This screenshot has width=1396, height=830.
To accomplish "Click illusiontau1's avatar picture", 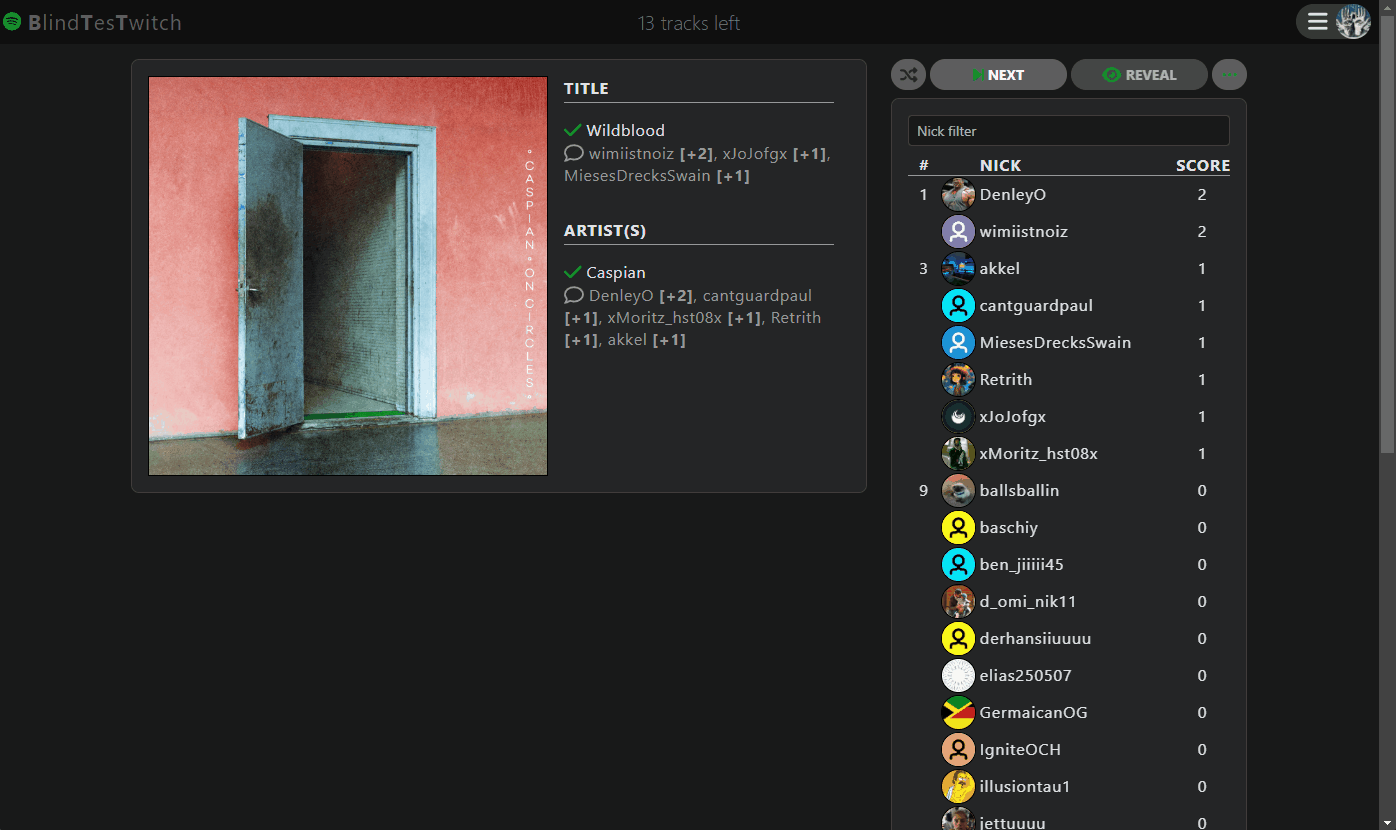I will click(958, 787).
